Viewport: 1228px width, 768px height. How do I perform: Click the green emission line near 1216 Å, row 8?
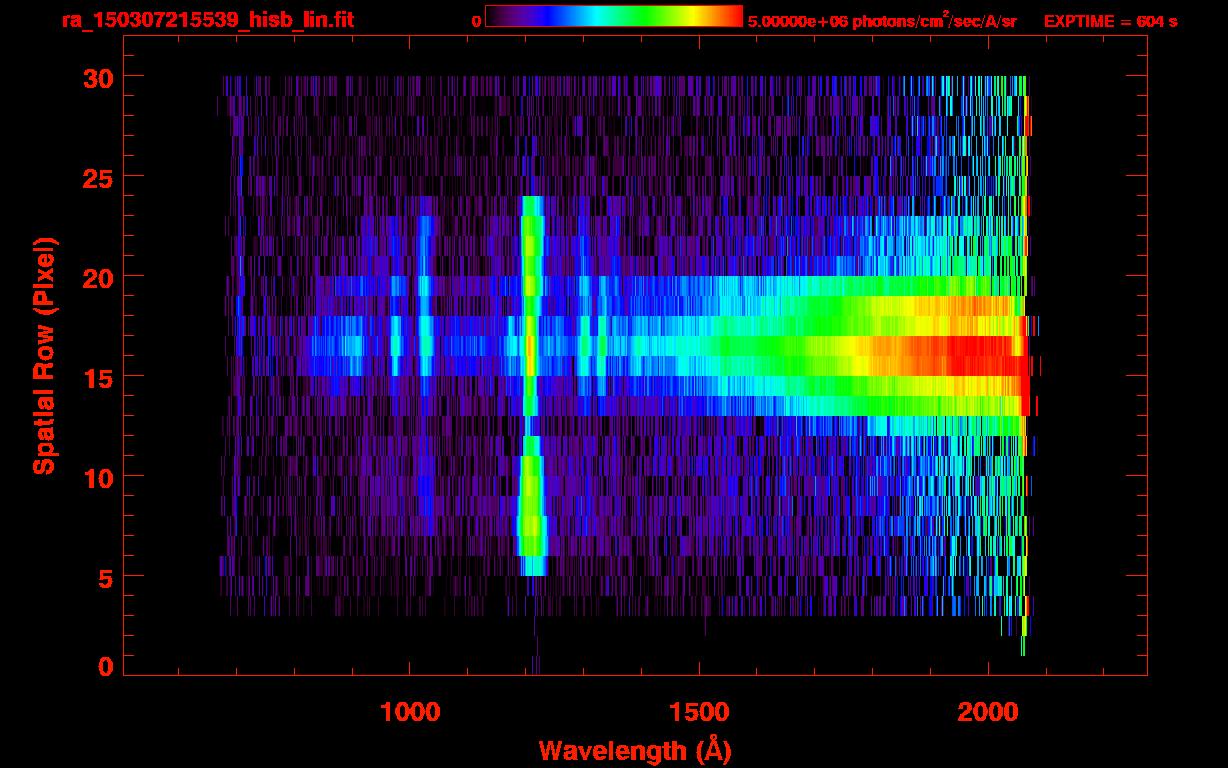tap(531, 516)
